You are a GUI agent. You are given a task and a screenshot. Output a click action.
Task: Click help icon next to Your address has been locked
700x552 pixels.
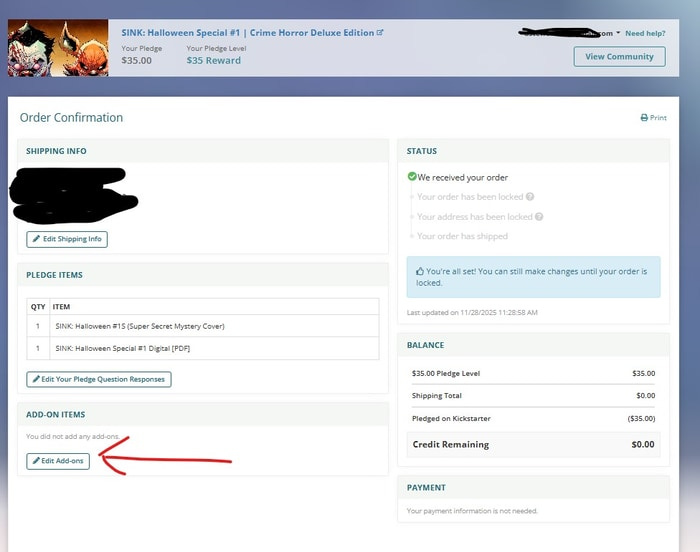click(x=539, y=217)
